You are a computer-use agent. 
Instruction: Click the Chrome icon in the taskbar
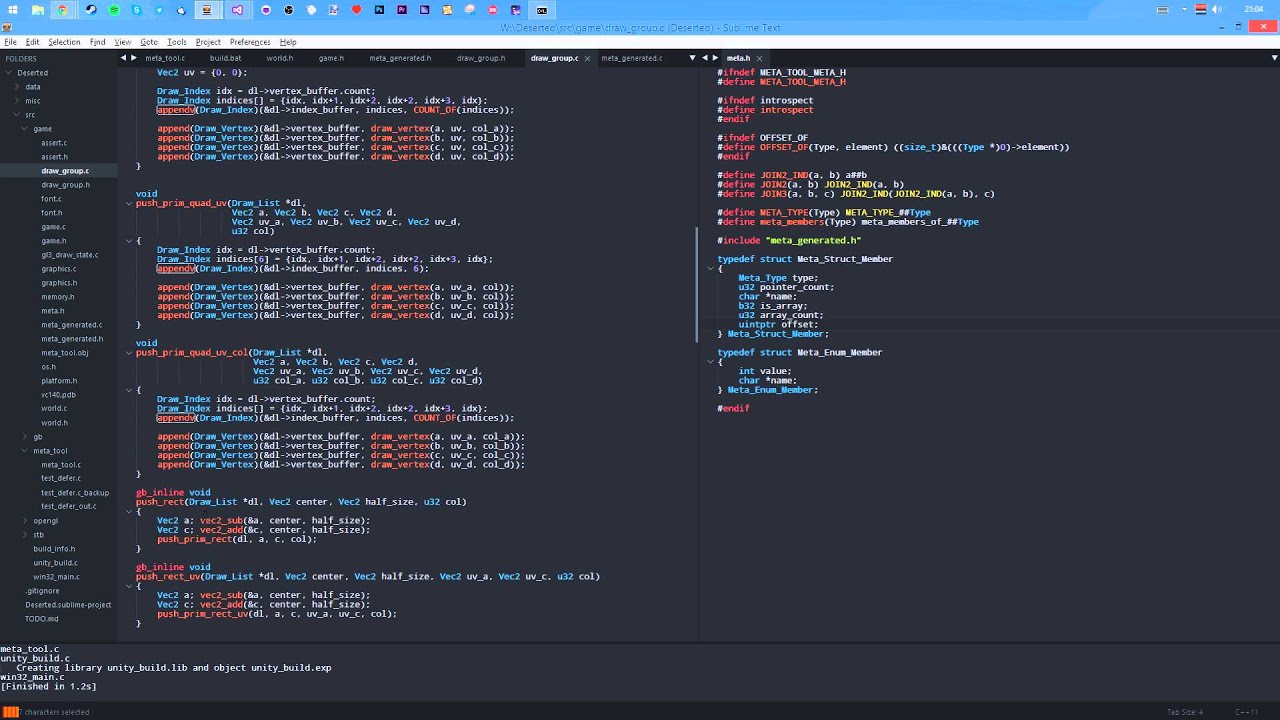62,10
